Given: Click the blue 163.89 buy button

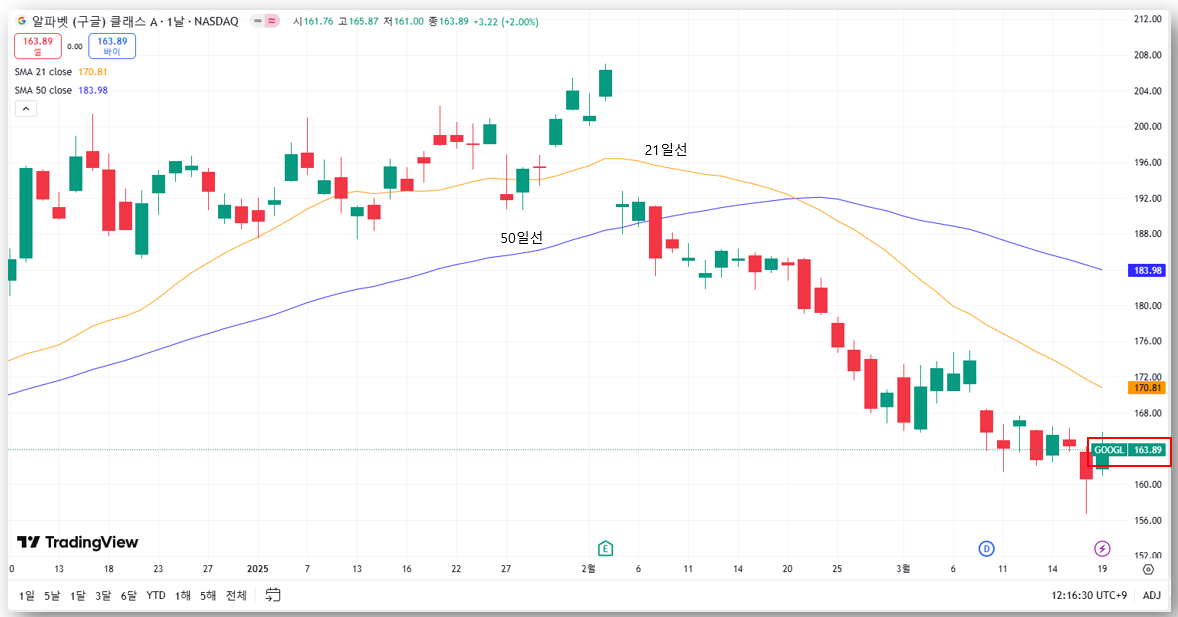Looking at the screenshot, I should (x=112, y=46).
